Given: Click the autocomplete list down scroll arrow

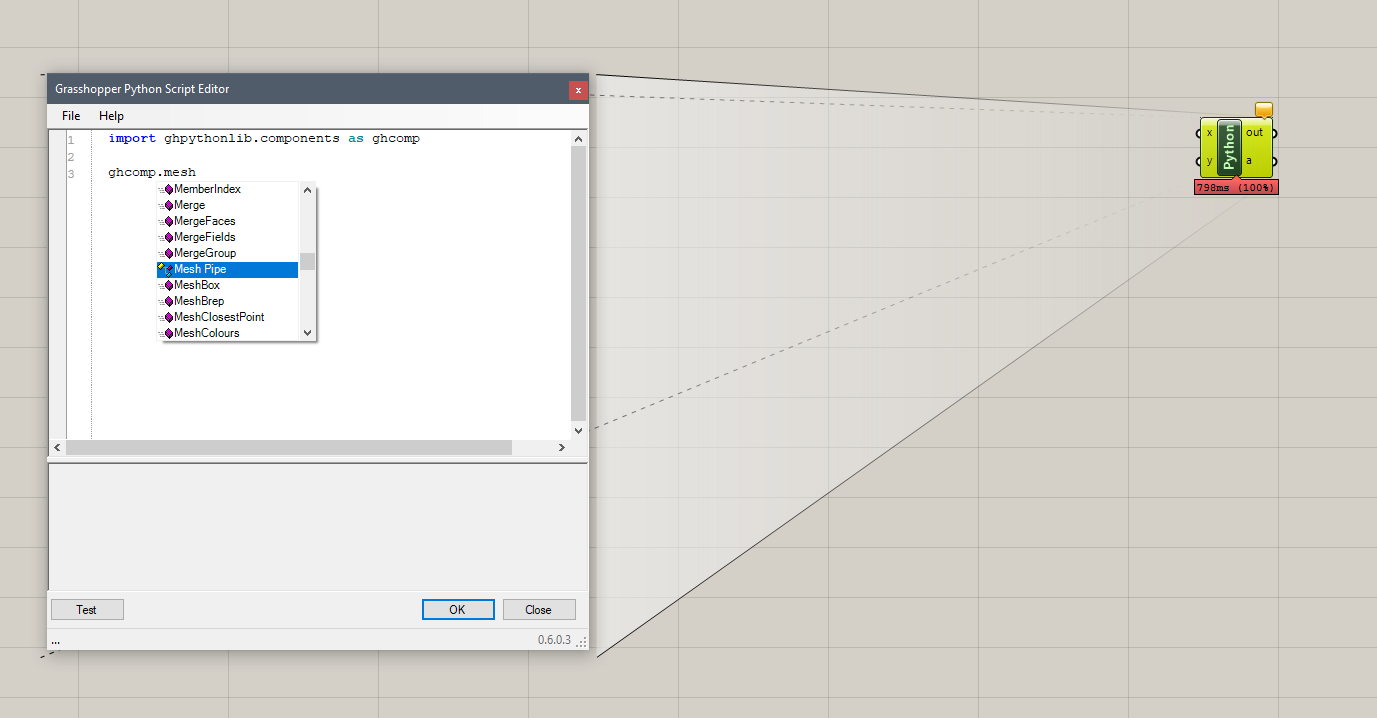Looking at the screenshot, I should point(307,333).
